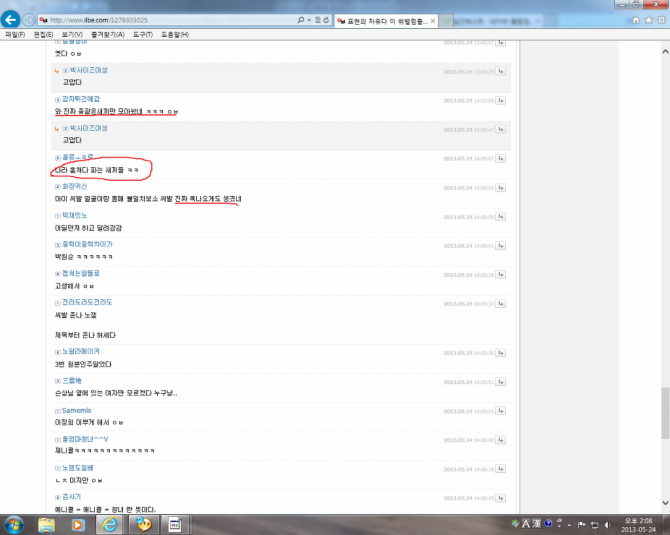Refresh the page with the reload icon

pyautogui.click(x=326, y=20)
